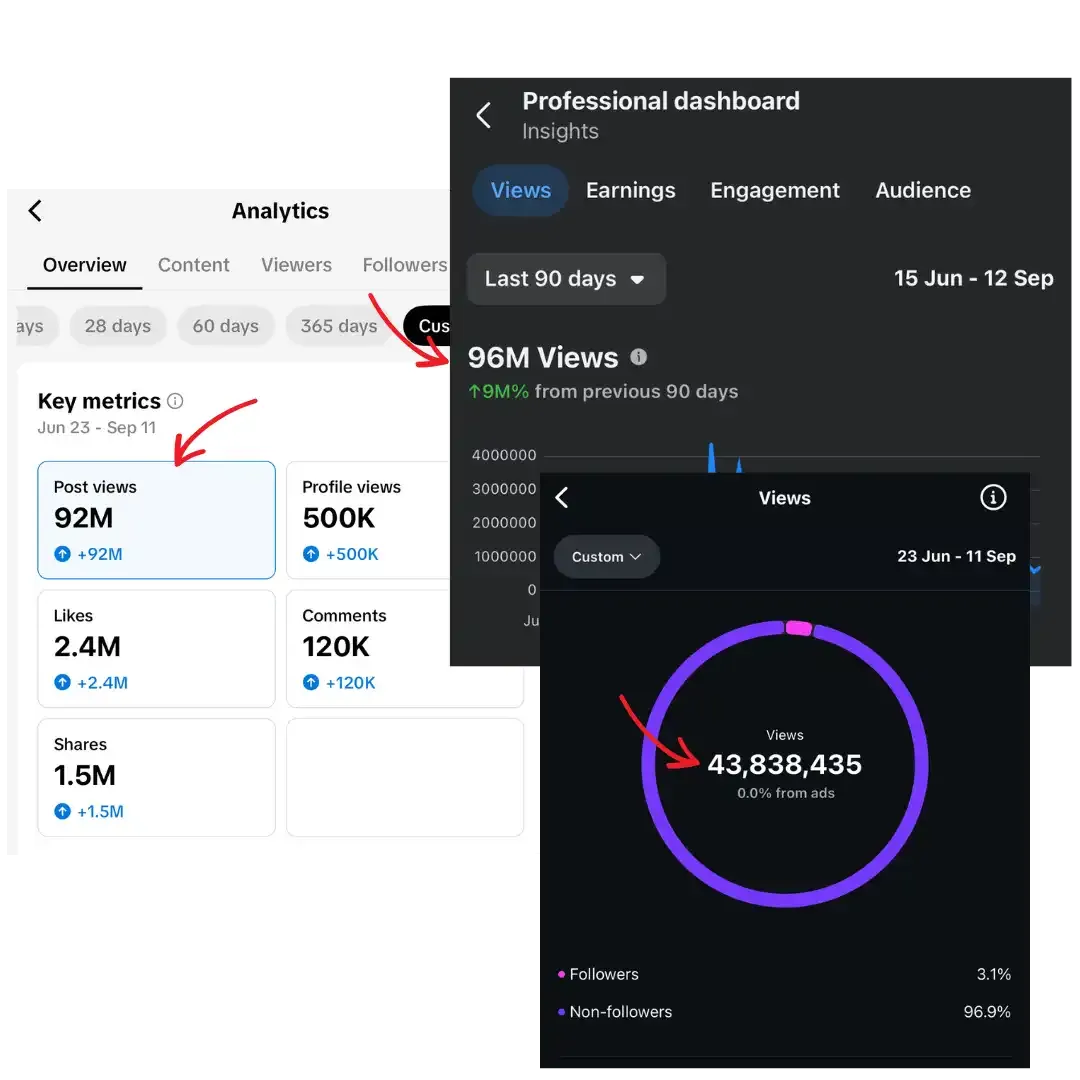Switch to the Earnings tab
The image size is (1080, 1080).
pos(630,190)
